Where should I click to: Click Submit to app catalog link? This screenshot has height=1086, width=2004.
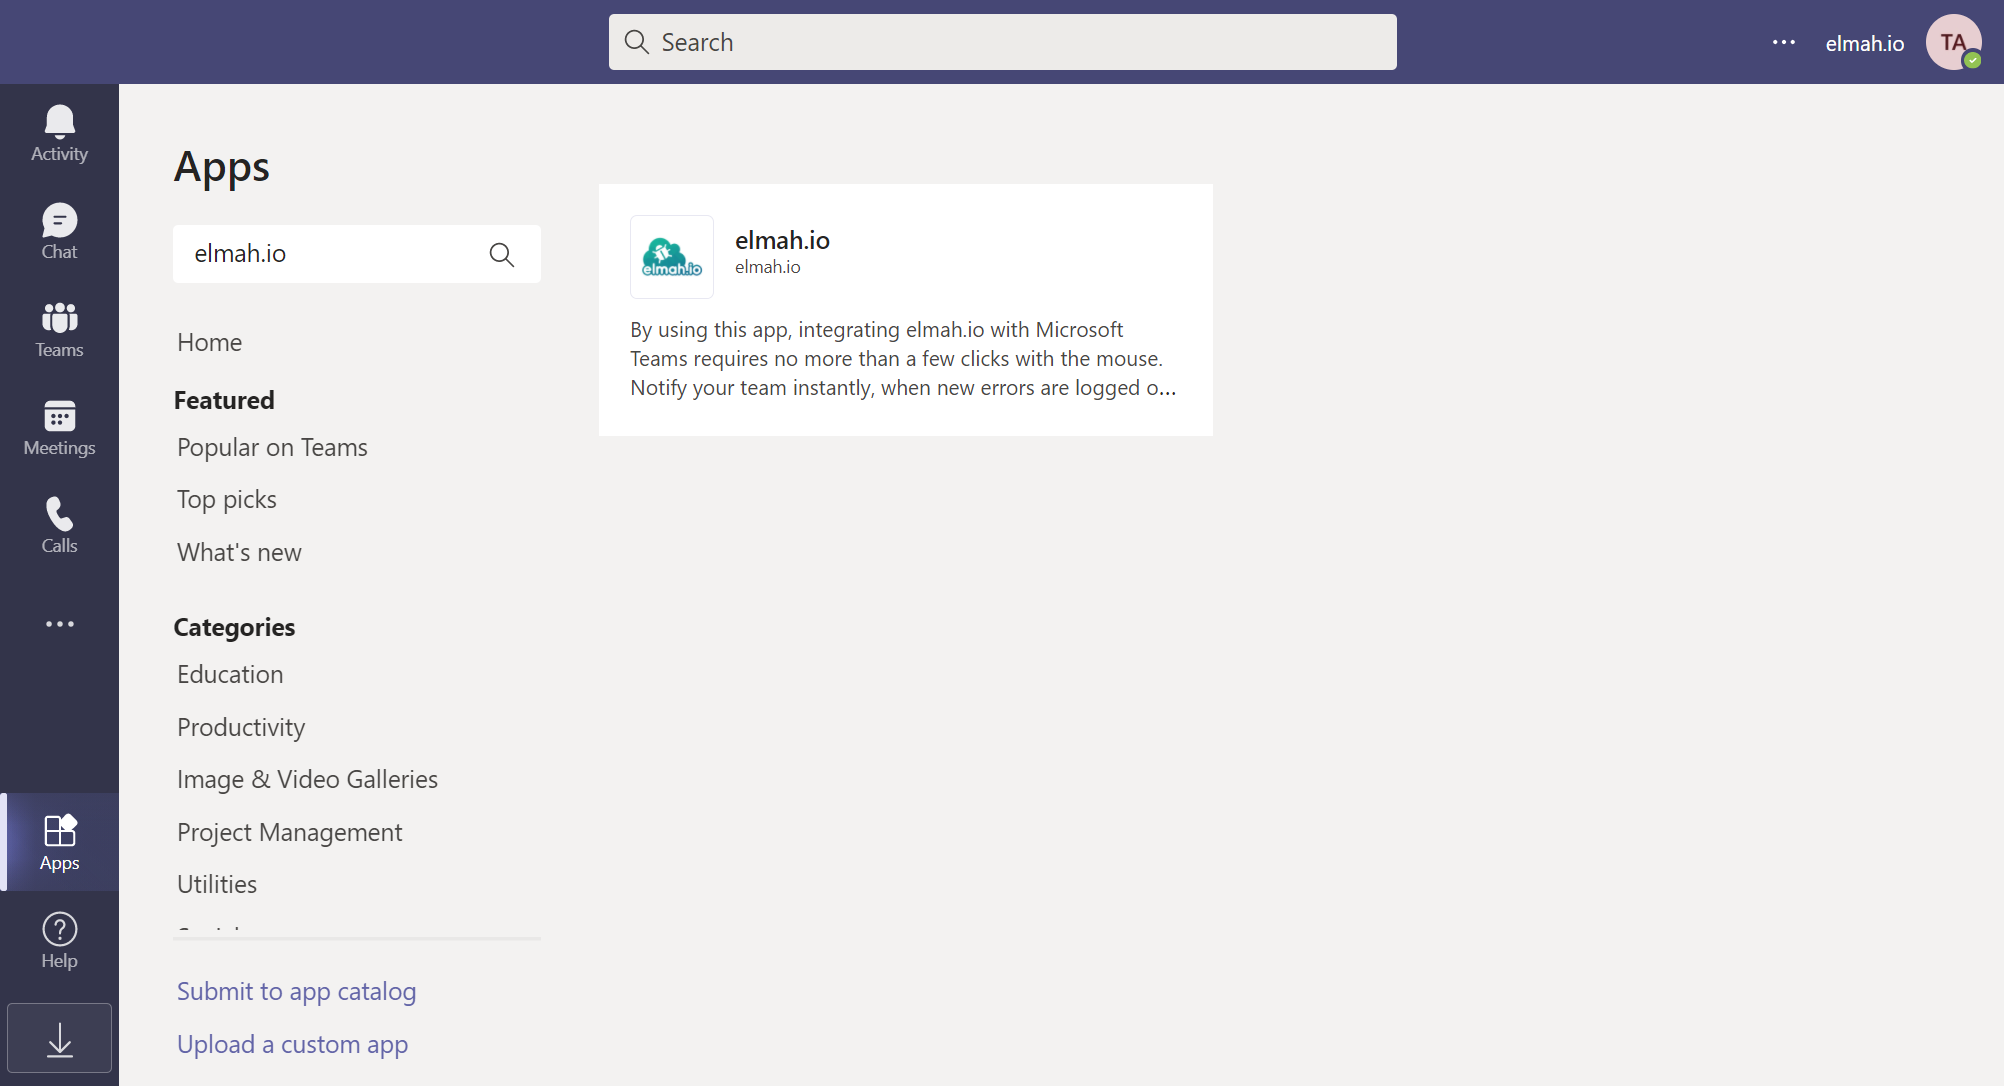[x=296, y=991]
